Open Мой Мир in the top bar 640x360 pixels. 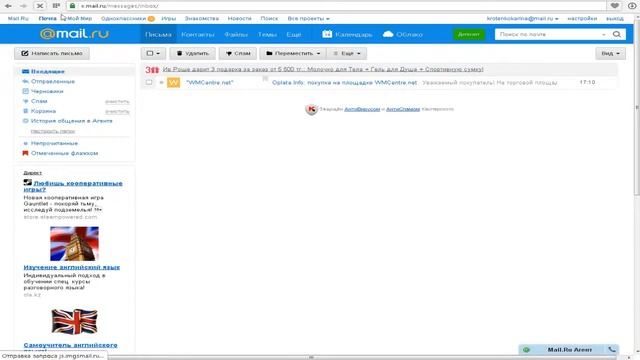(x=79, y=18)
